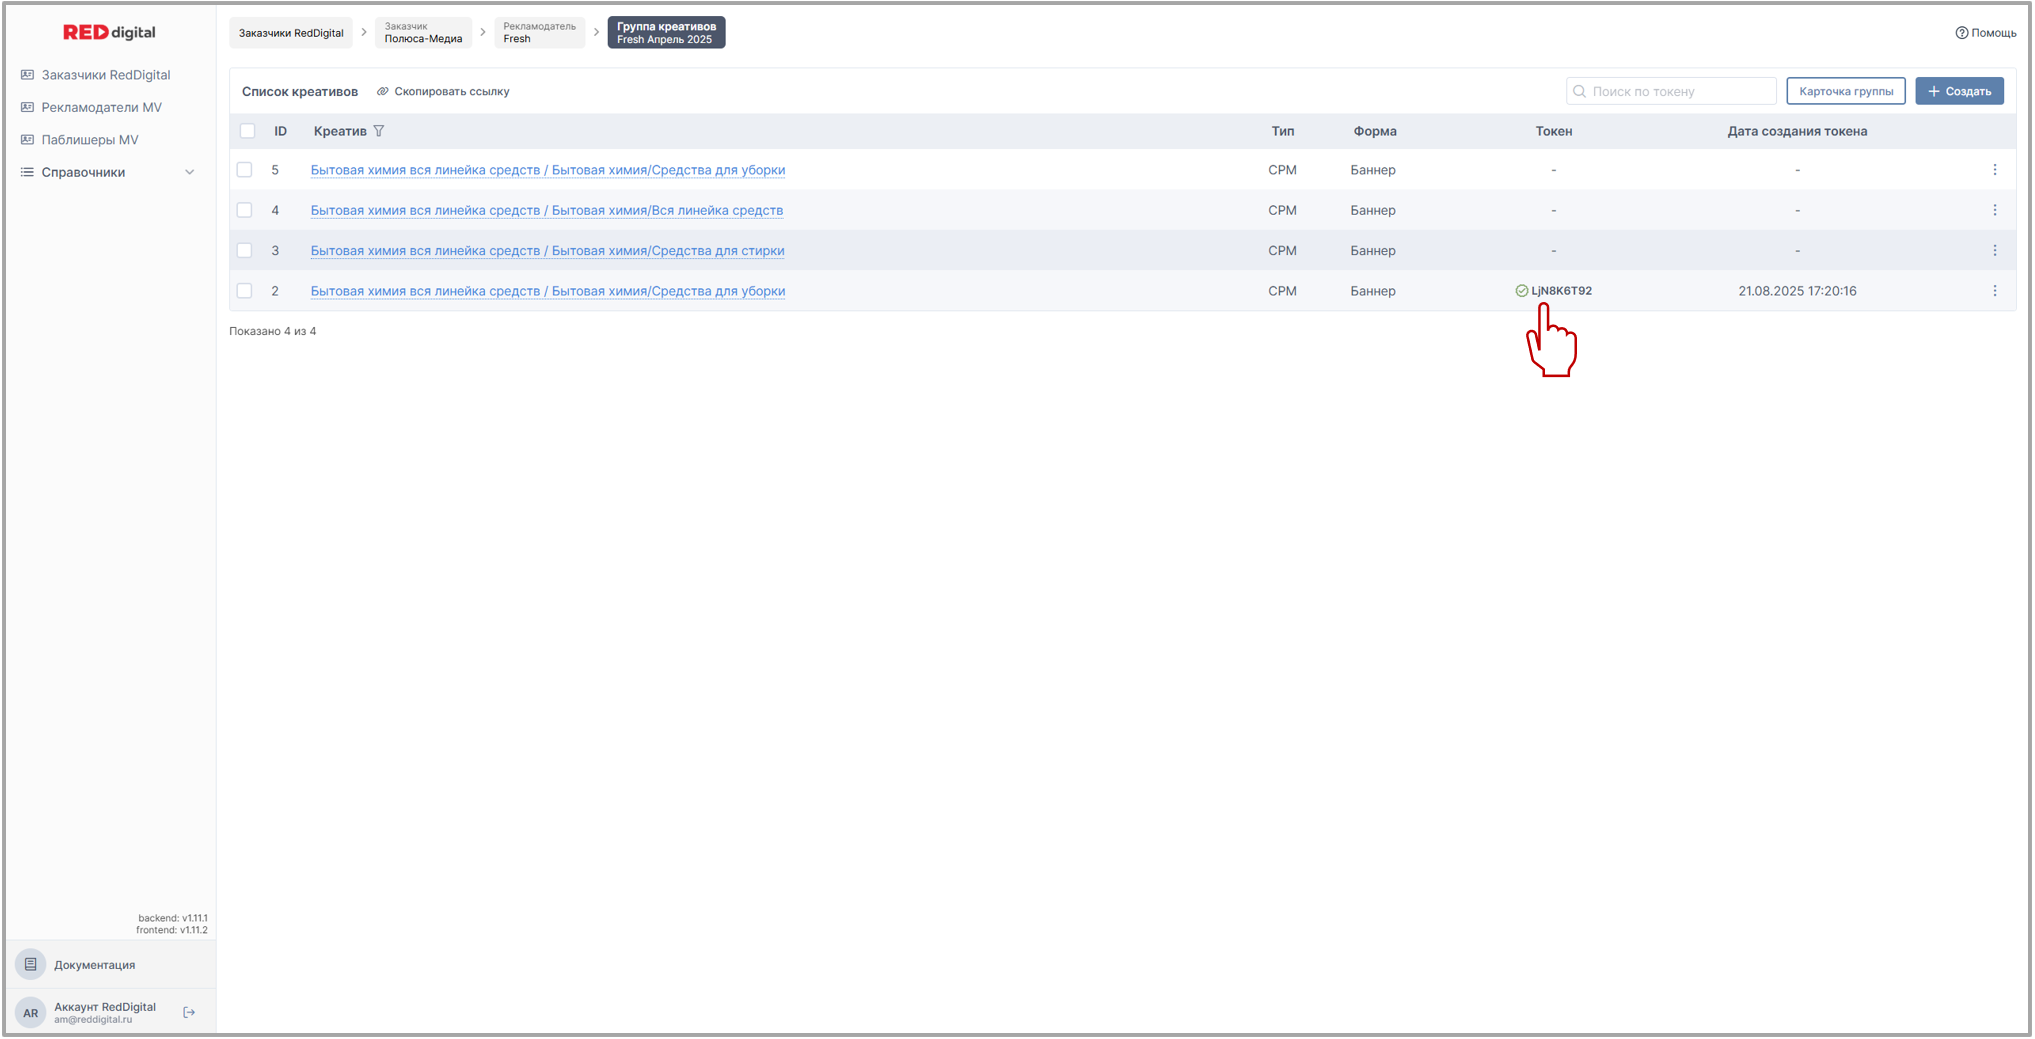Open the Документация icon in sidebar
2035x1039 pixels.
pyautogui.click(x=31, y=964)
